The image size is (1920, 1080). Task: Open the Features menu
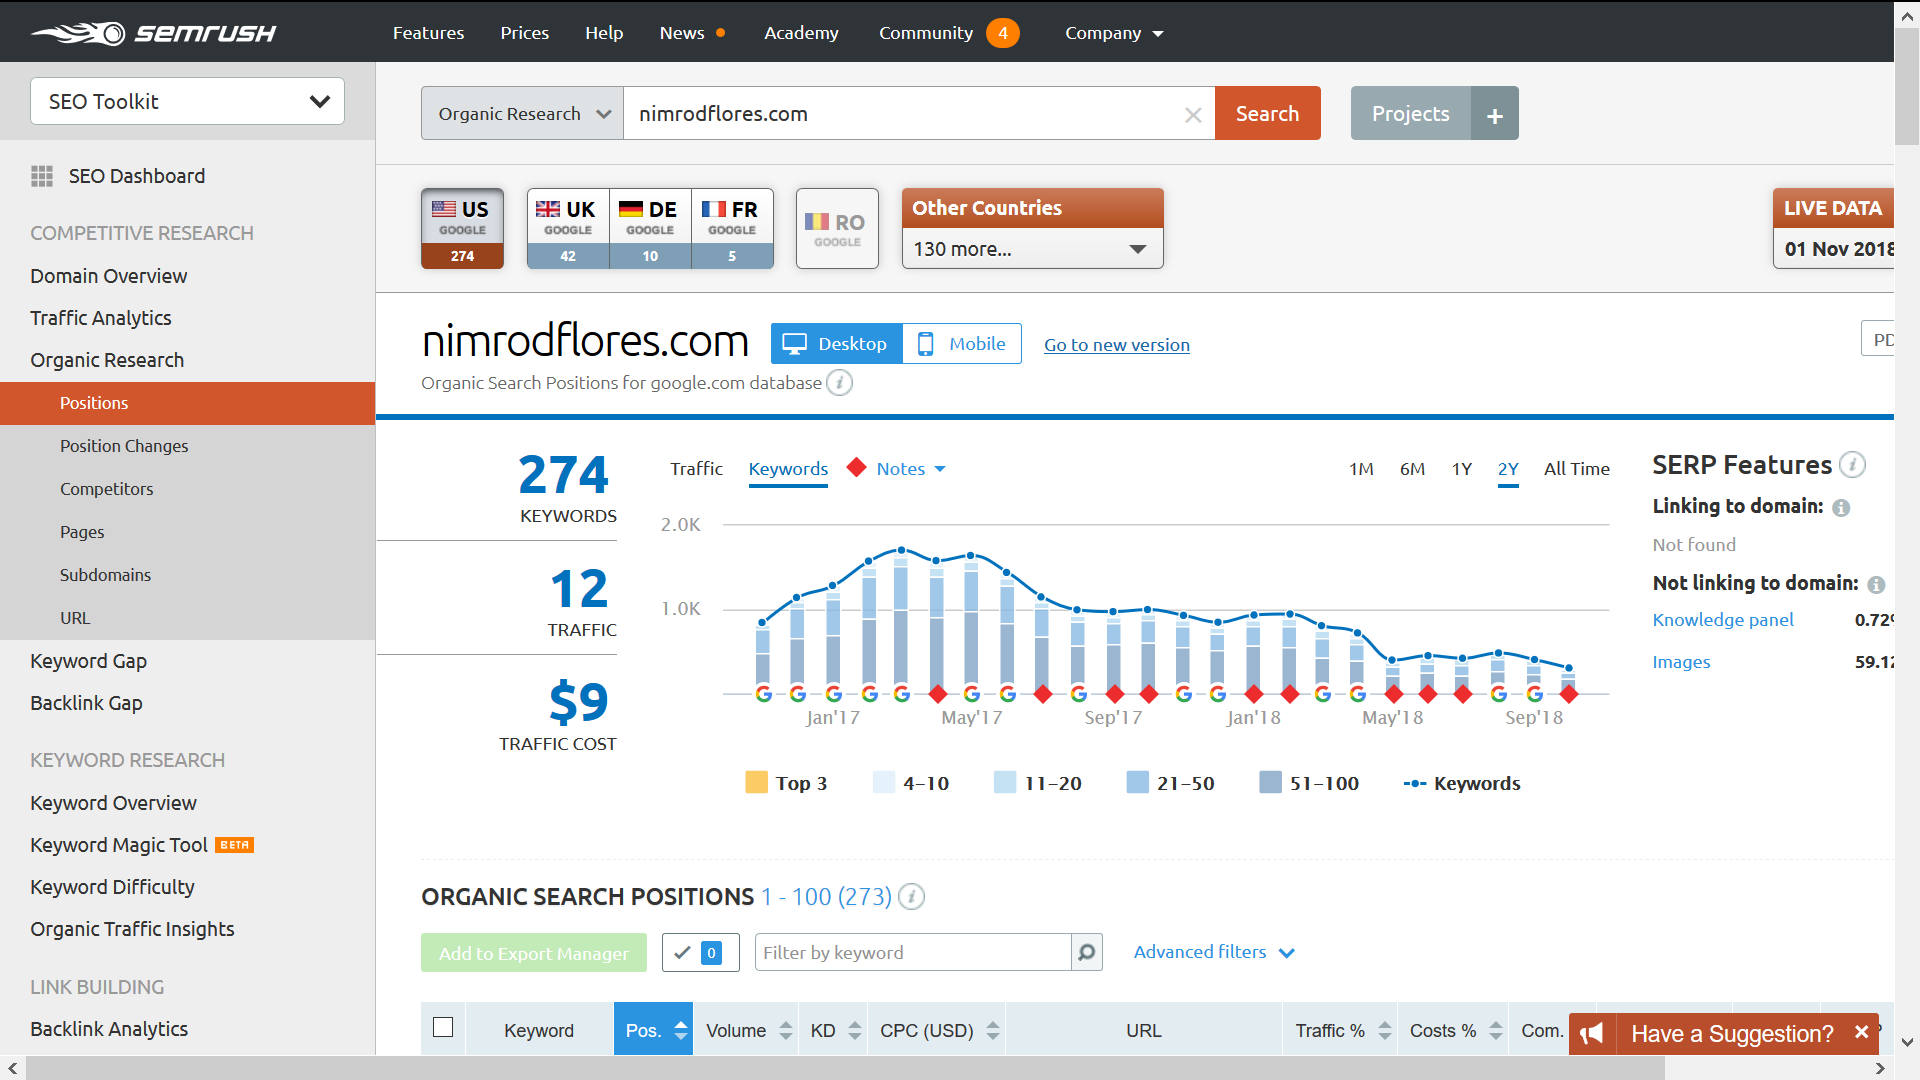click(428, 33)
